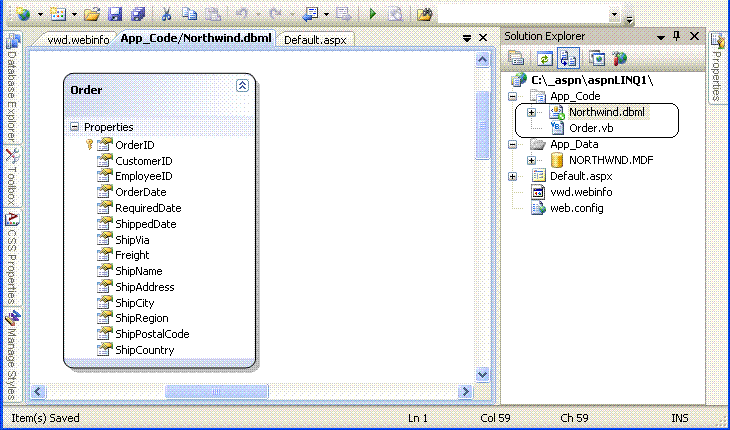Refresh the Solution Explorer tree
This screenshot has width=730, height=430.
click(x=544, y=58)
